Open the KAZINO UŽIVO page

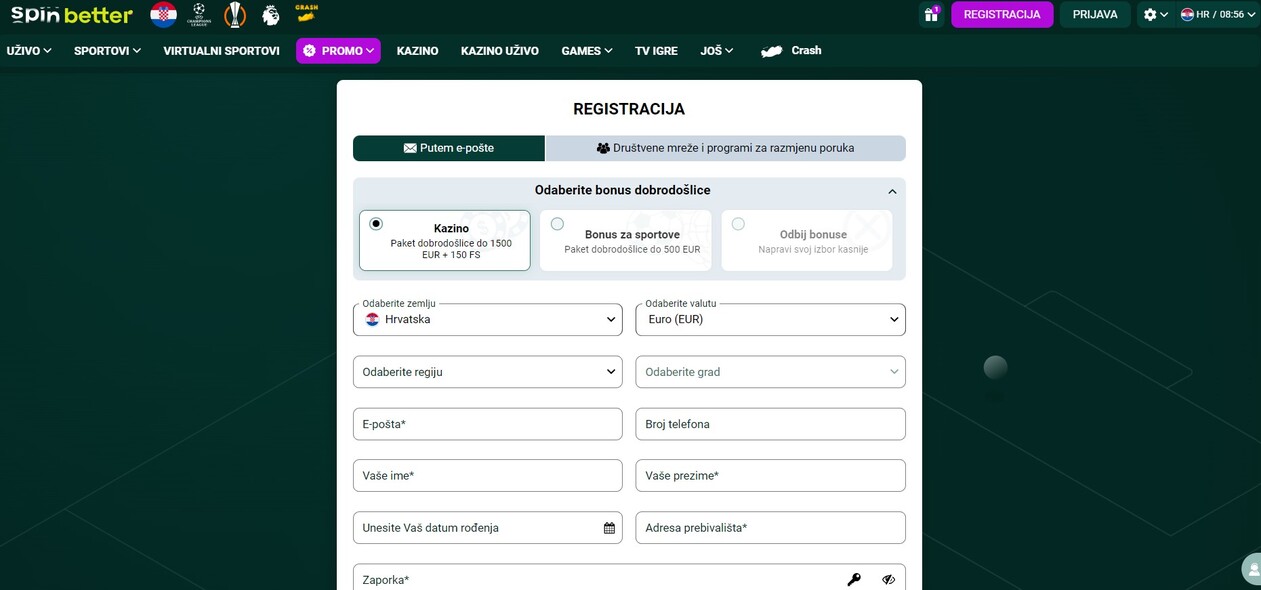coord(499,50)
